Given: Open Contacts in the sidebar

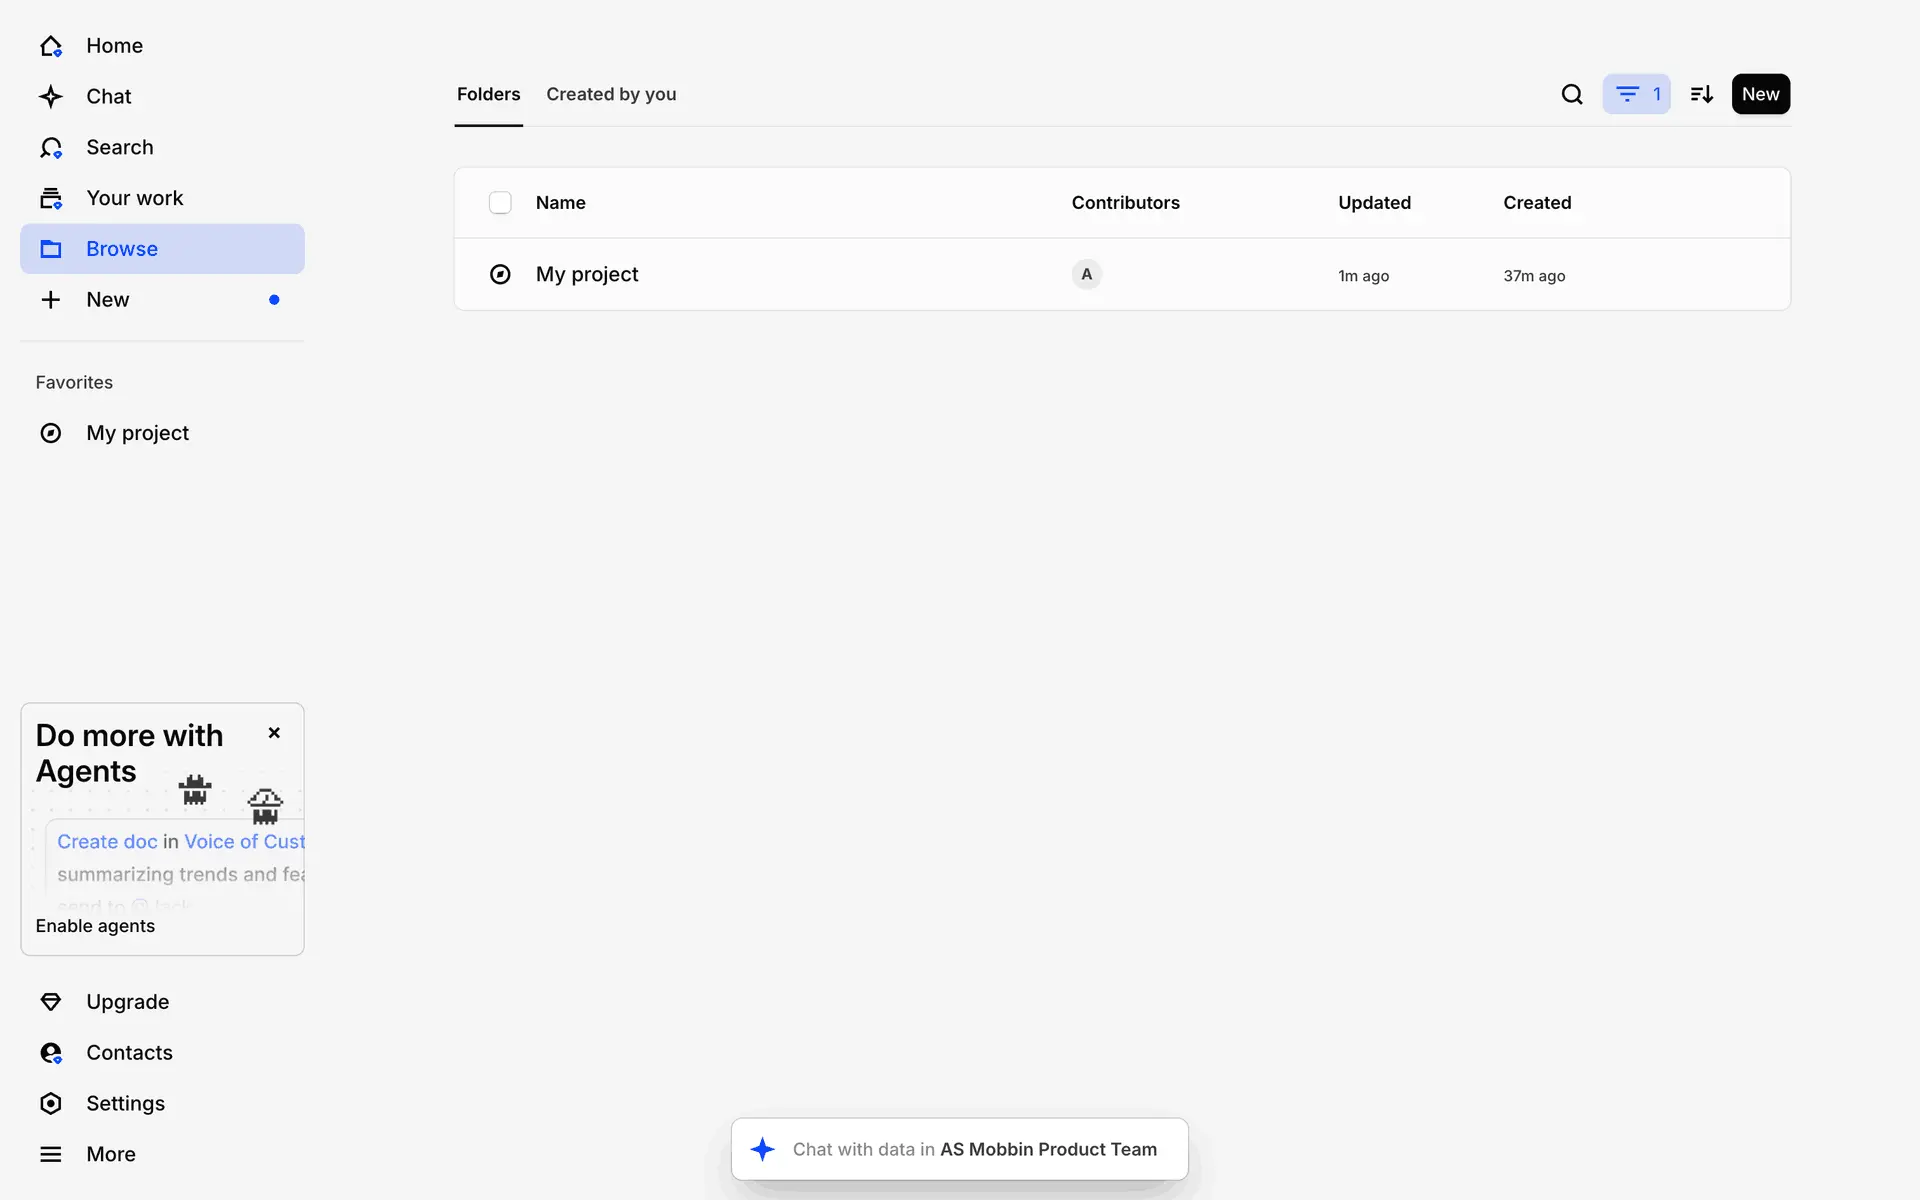Looking at the screenshot, I should point(129,1053).
